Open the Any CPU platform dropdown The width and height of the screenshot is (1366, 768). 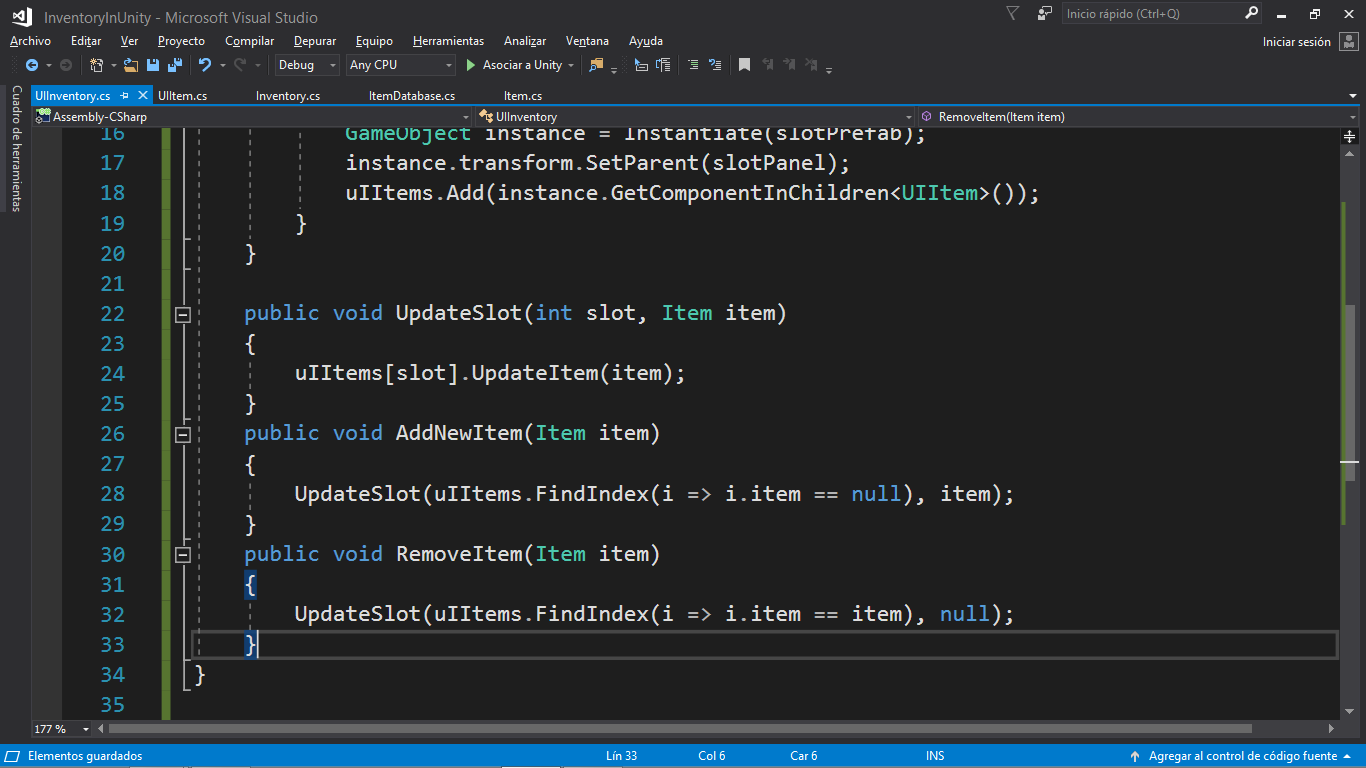pos(400,65)
